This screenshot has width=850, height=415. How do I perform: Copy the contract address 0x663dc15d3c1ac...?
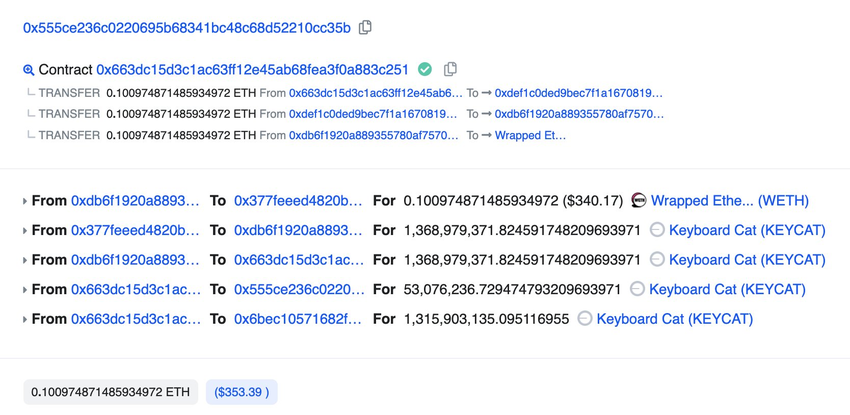[450, 69]
